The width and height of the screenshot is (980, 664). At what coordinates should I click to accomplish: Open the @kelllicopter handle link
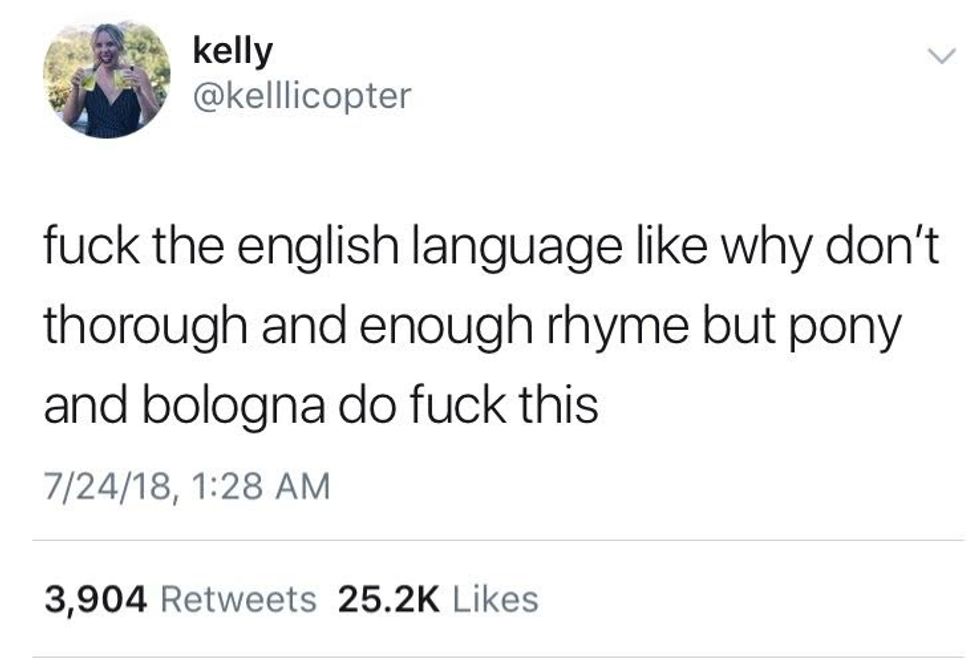[x=302, y=96]
